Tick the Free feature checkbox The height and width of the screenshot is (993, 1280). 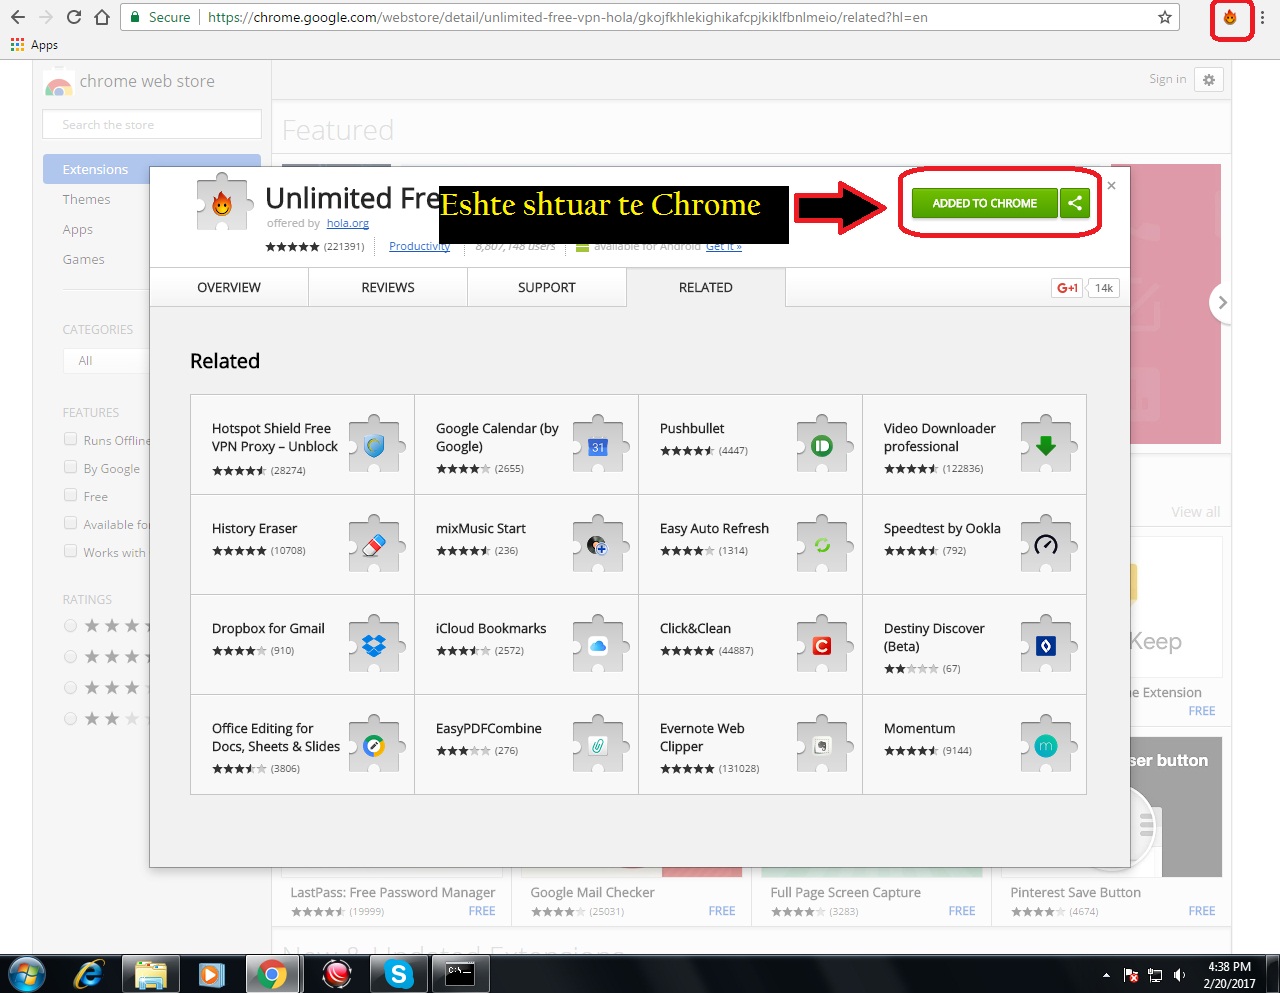point(70,495)
